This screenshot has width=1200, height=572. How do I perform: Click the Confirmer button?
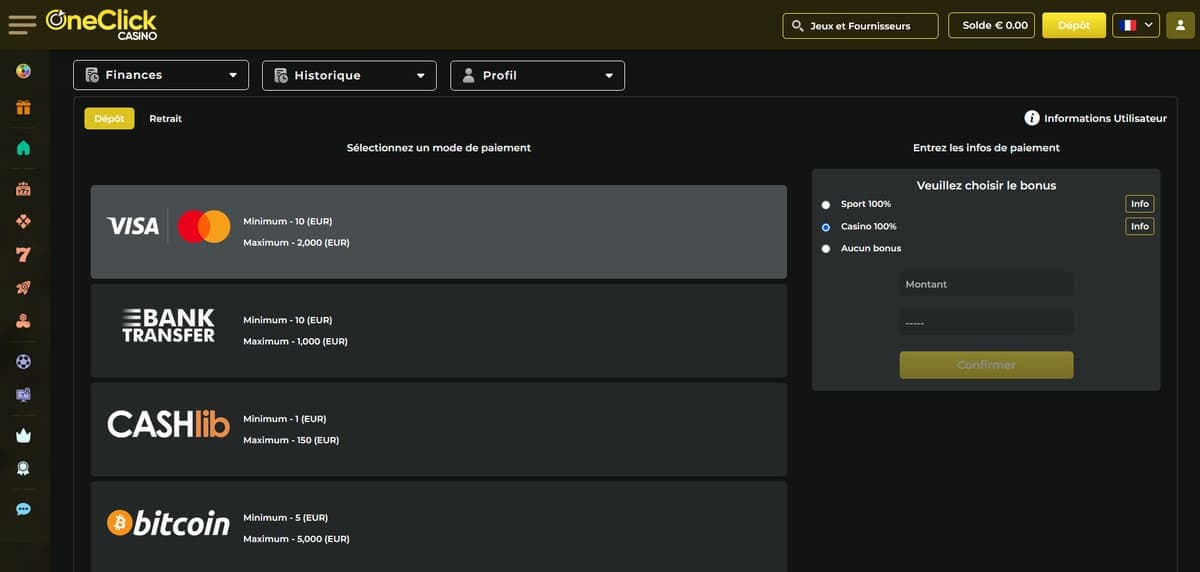click(x=986, y=365)
